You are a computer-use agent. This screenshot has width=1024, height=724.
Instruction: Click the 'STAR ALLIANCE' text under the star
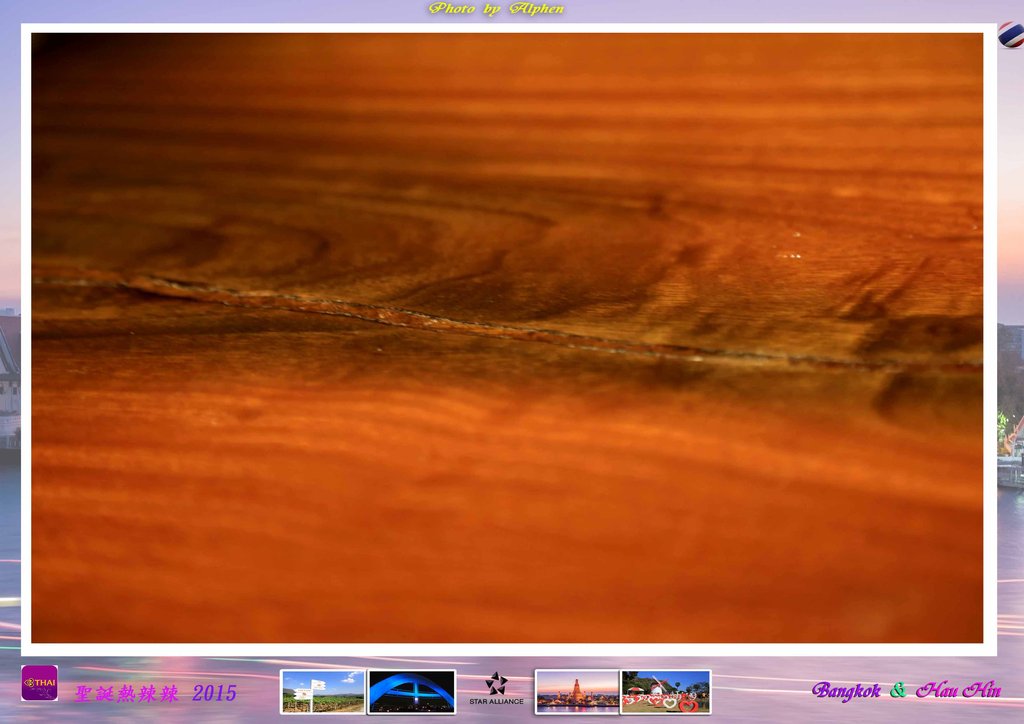coord(496,701)
